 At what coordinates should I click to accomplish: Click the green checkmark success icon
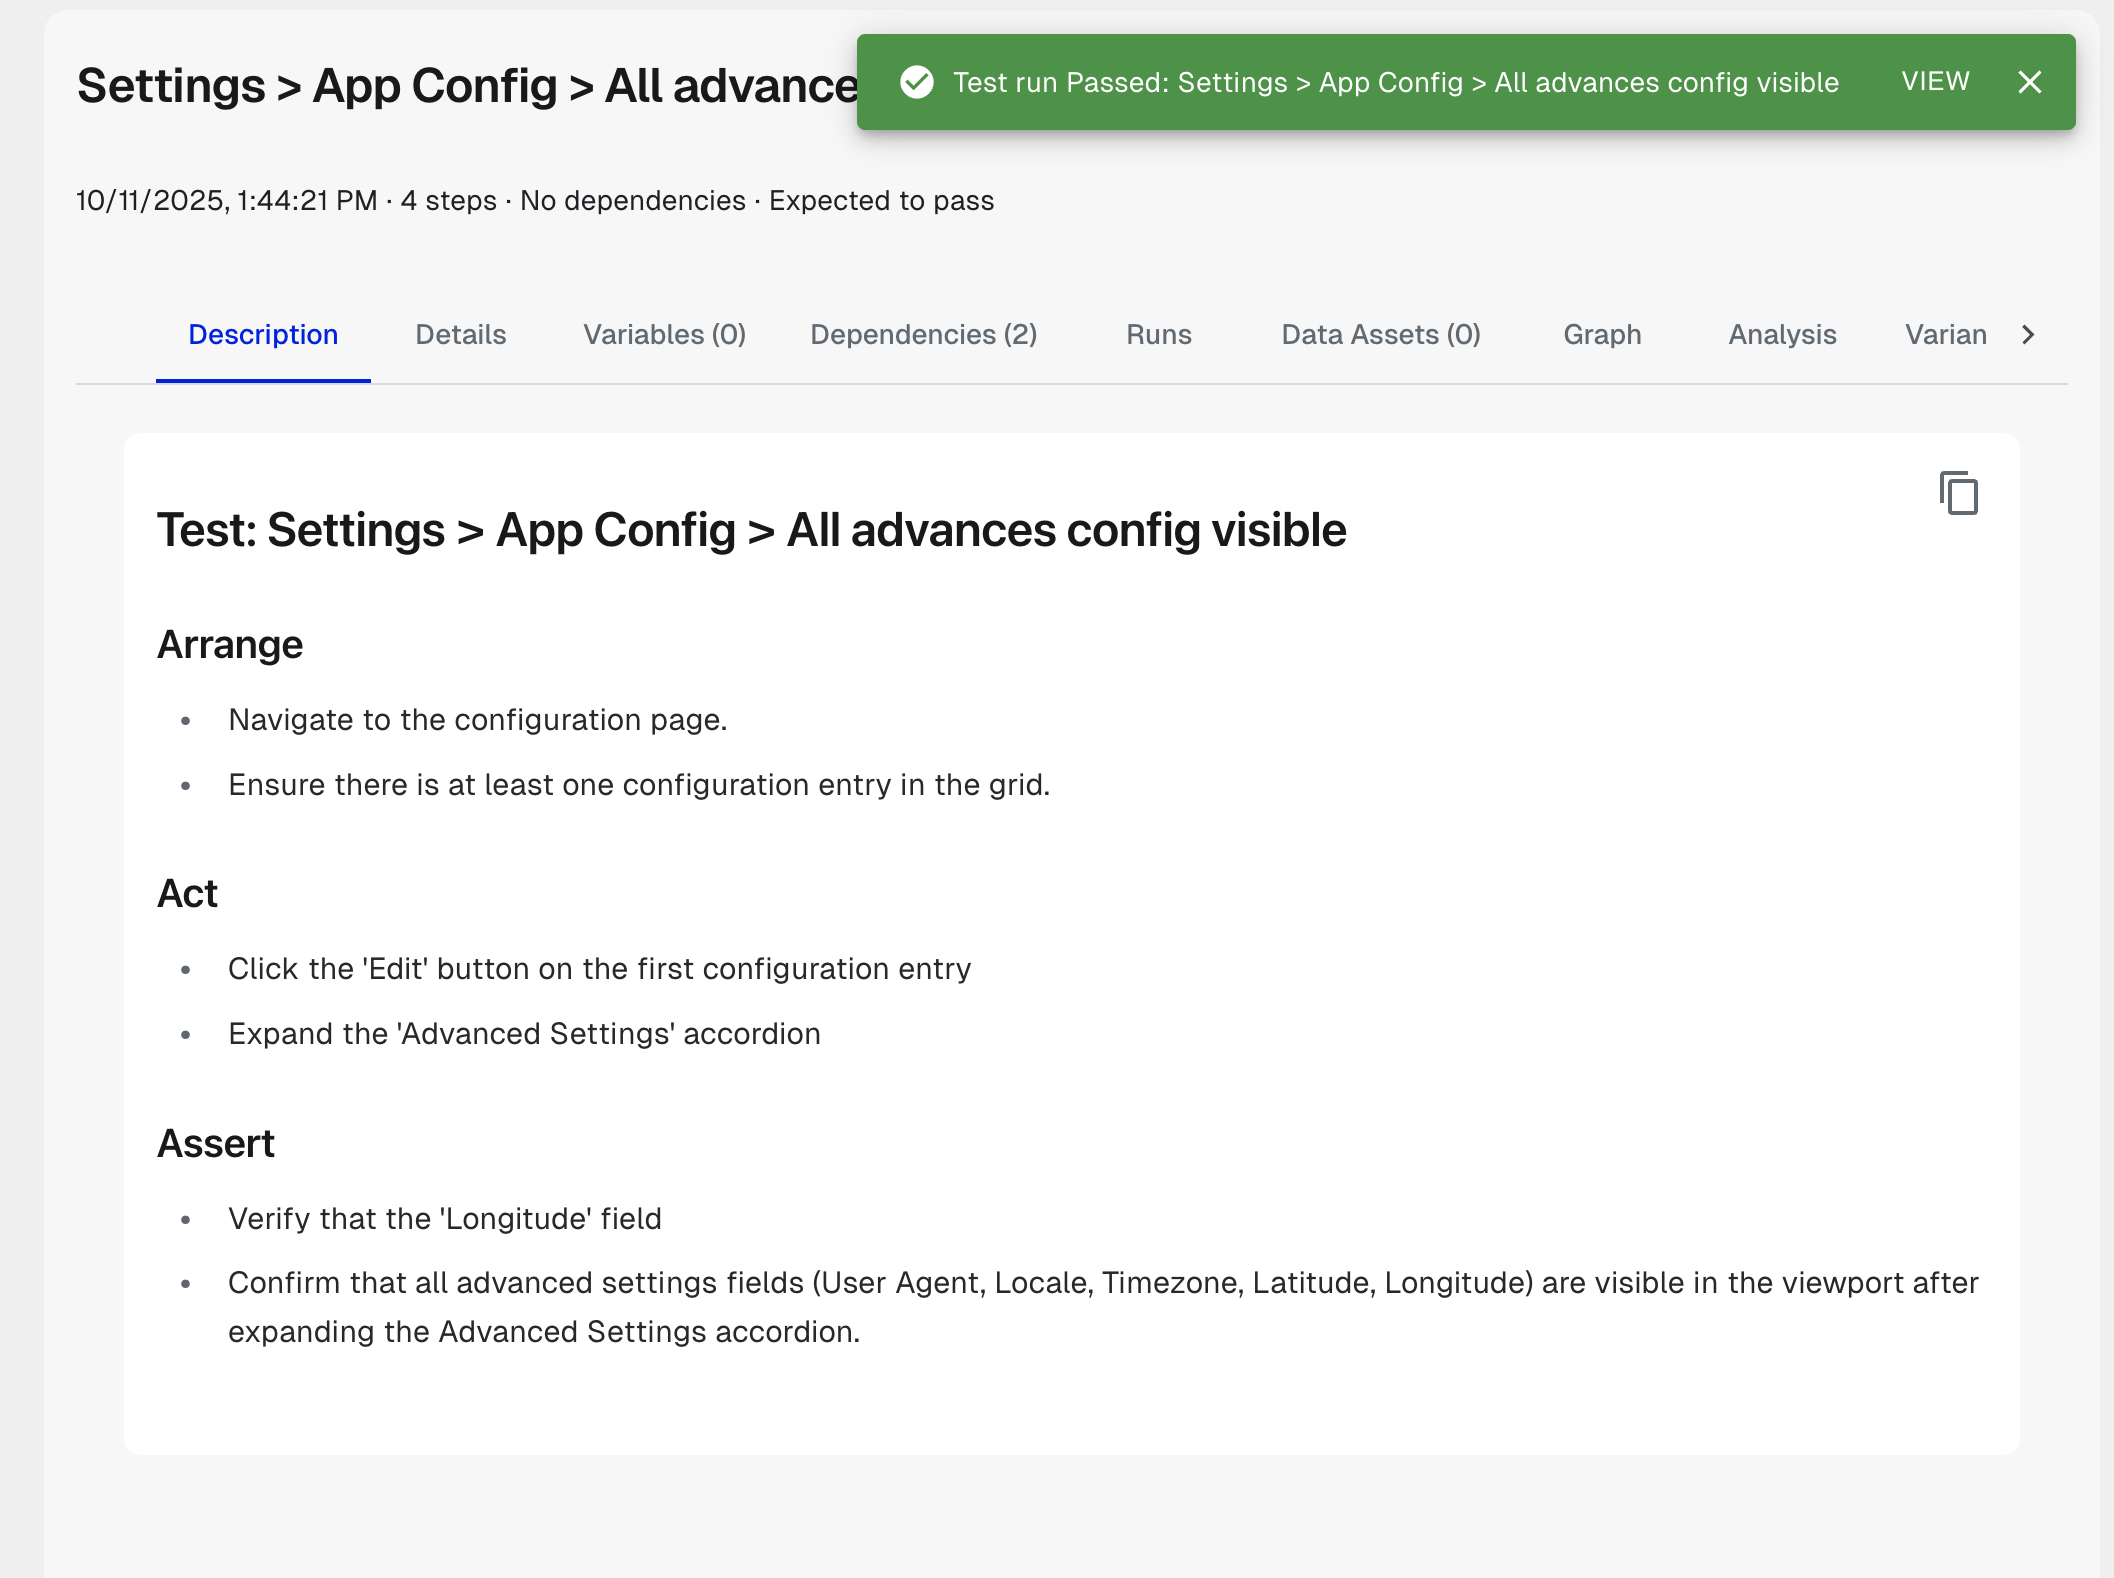pos(916,82)
